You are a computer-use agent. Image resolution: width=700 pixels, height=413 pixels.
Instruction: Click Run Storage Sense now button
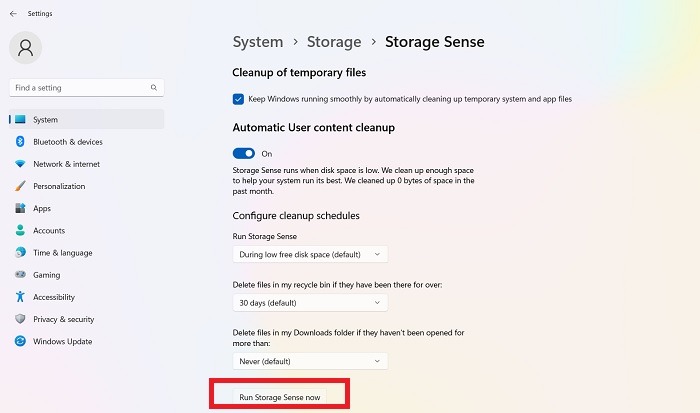point(279,397)
